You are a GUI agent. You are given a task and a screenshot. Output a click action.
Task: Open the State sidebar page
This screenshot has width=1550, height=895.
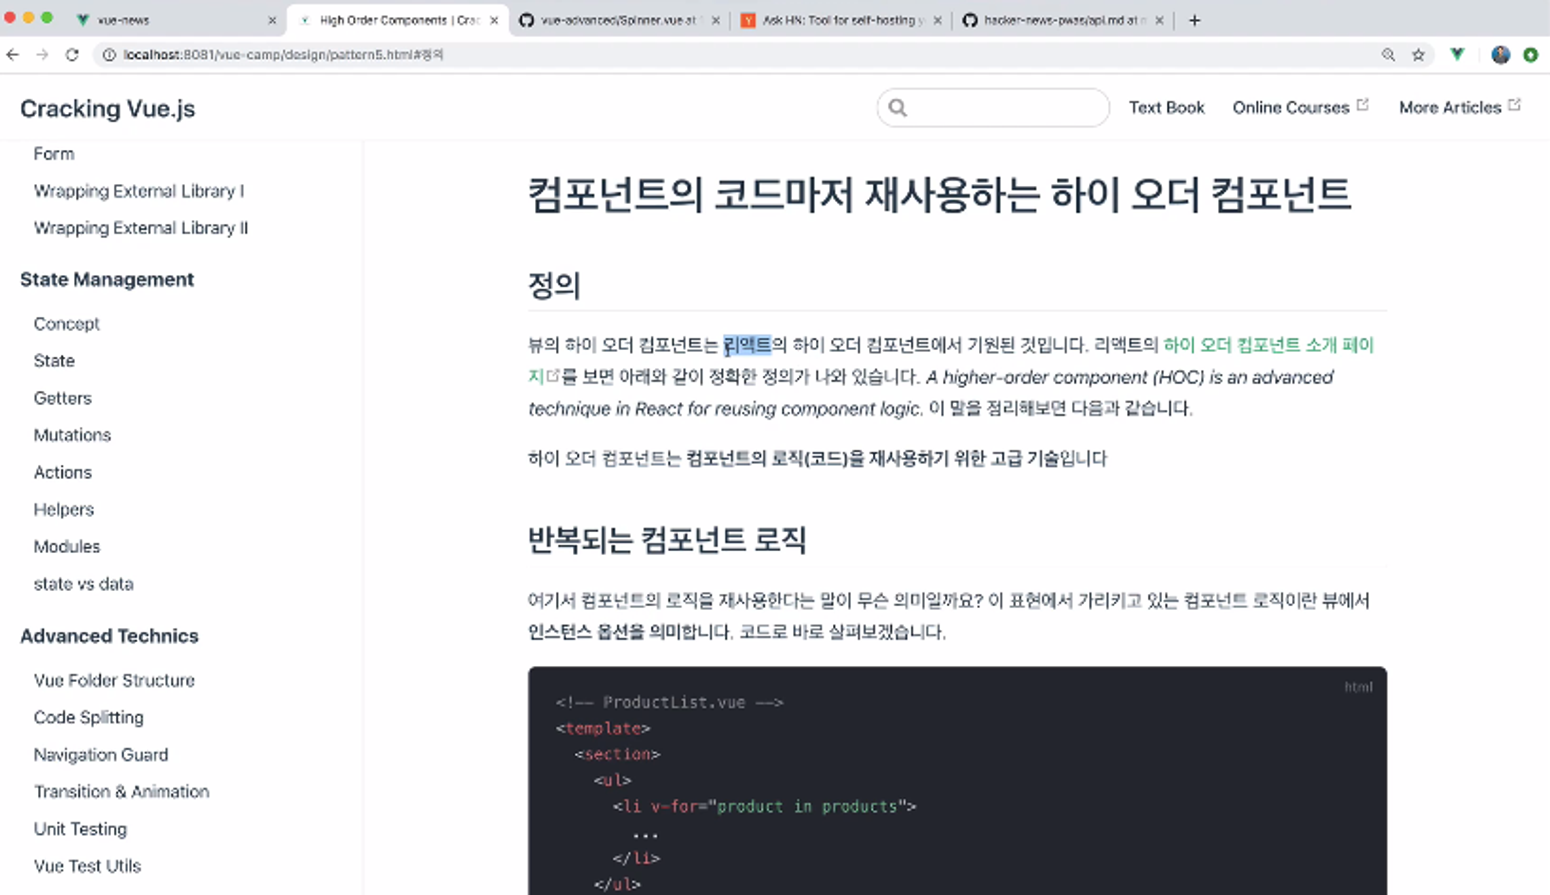coord(54,361)
